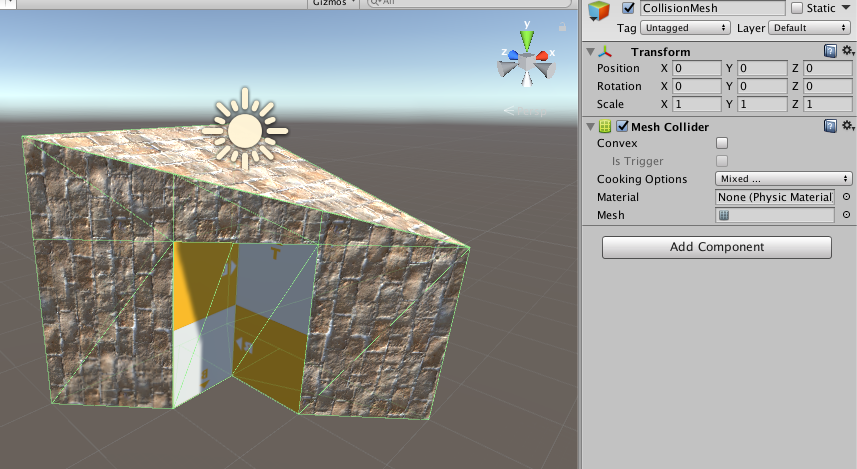Click the GameObject cube icon in Inspector
857x469 pixels.
pos(599,10)
